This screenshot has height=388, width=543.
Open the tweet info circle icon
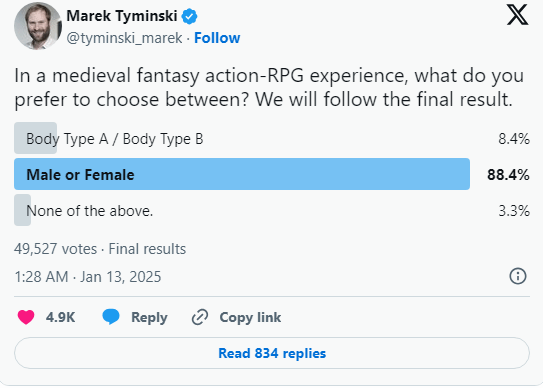coord(518,276)
